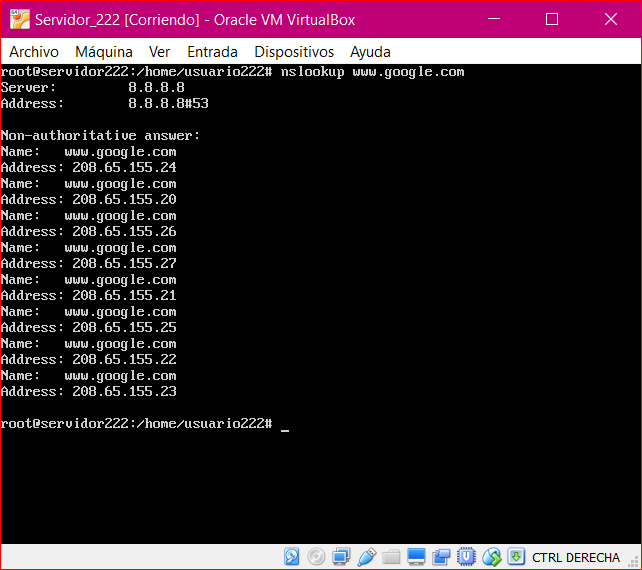This screenshot has height=570, width=642.
Task: Click the address 8.8.8.8#53 line
Action: (105, 103)
